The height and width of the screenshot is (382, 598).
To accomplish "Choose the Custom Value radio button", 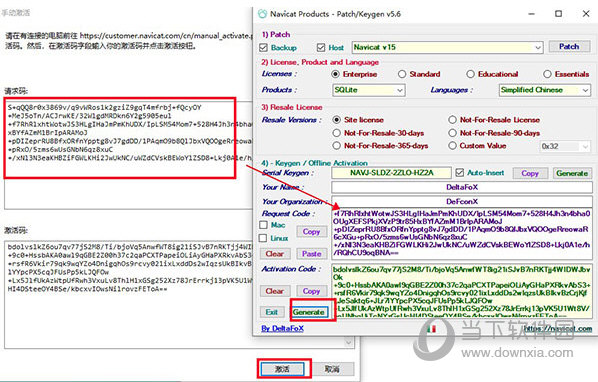I will coord(452,146).
